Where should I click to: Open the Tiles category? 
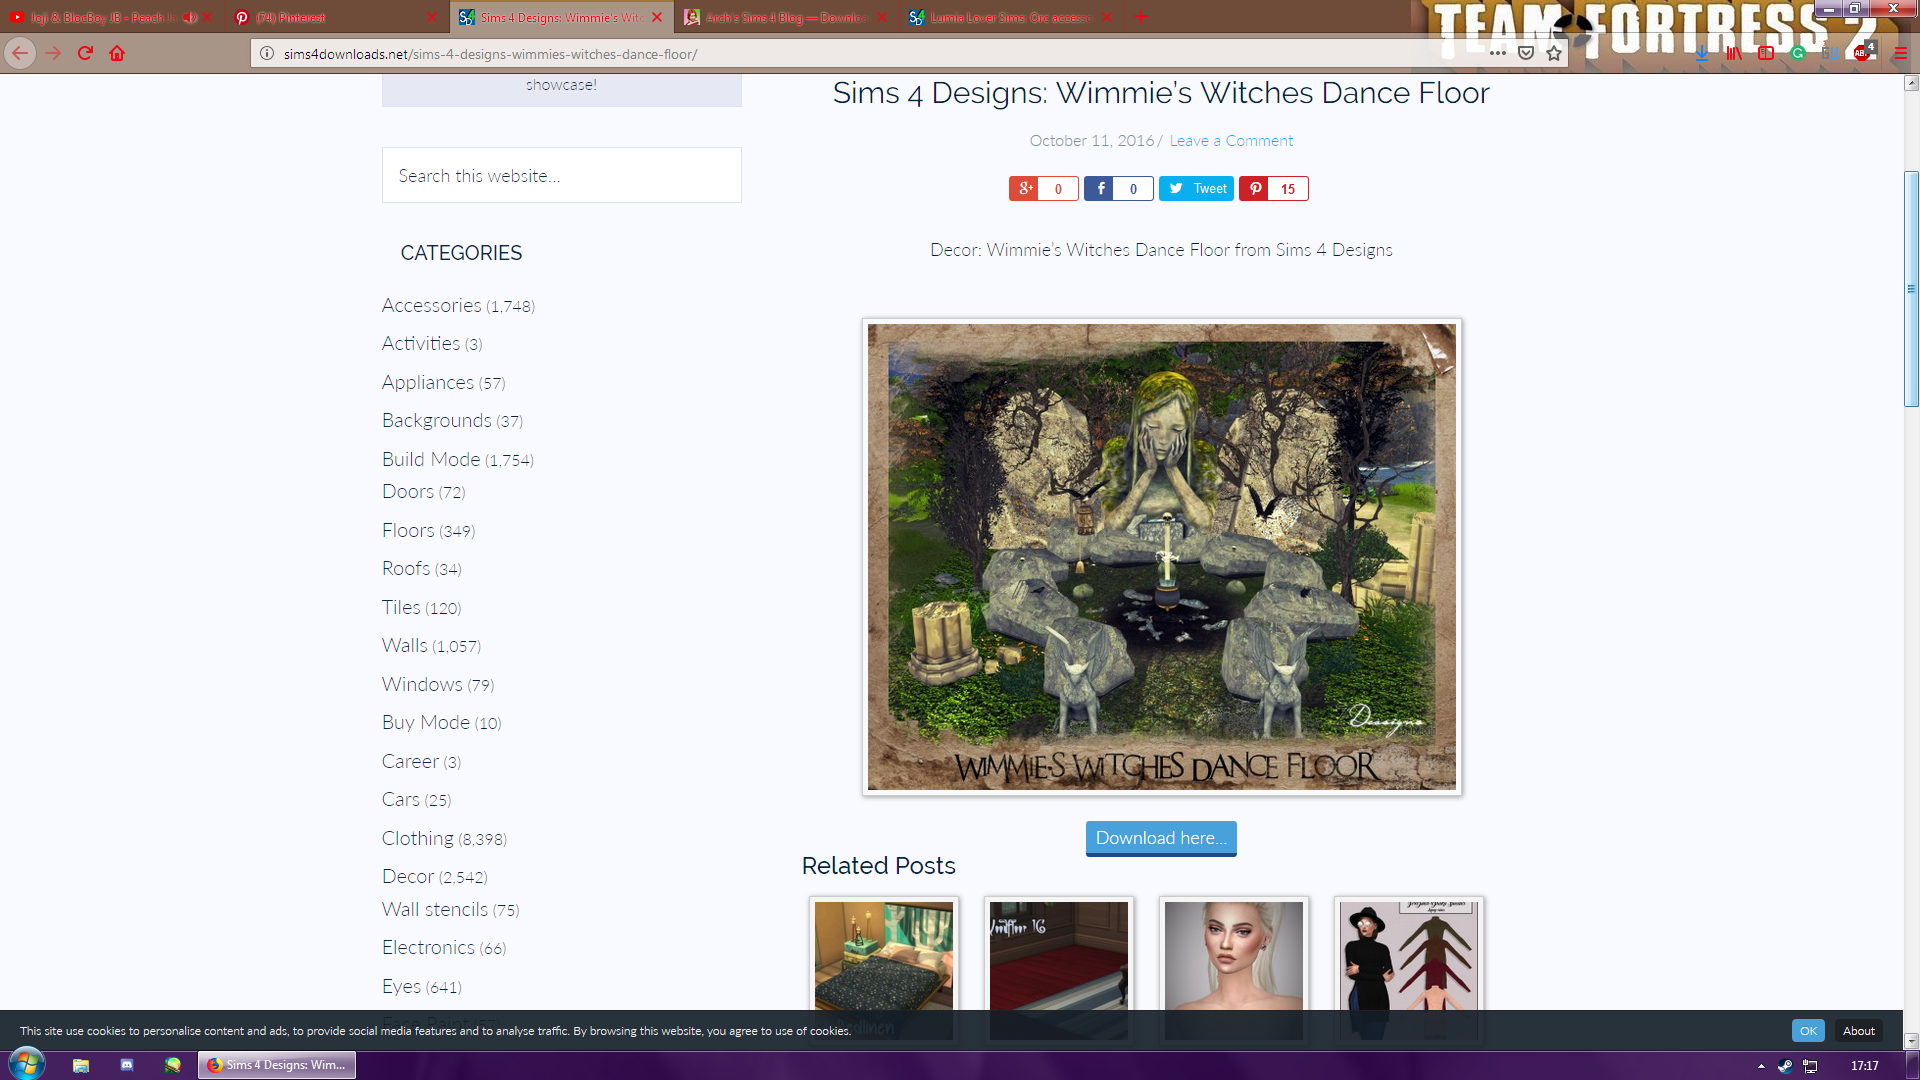click(401, 607)
